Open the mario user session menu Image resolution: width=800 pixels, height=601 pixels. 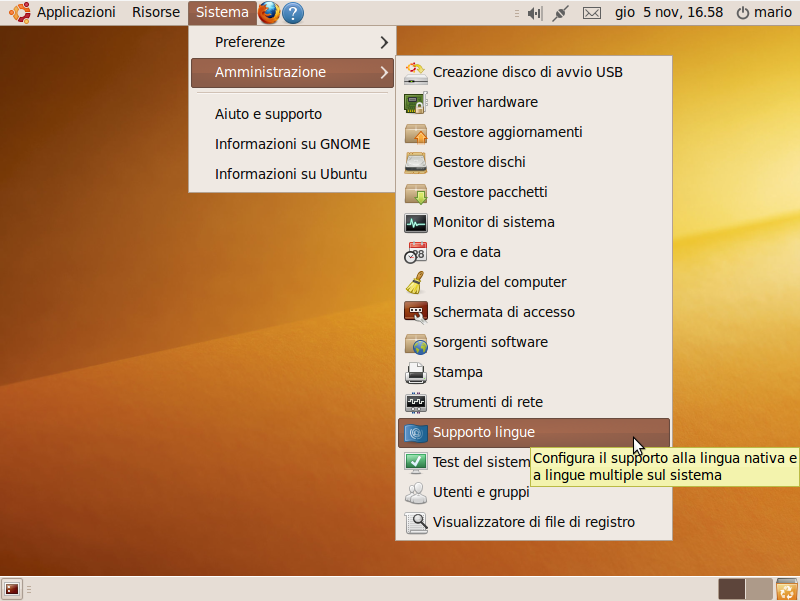click(763, 13)
